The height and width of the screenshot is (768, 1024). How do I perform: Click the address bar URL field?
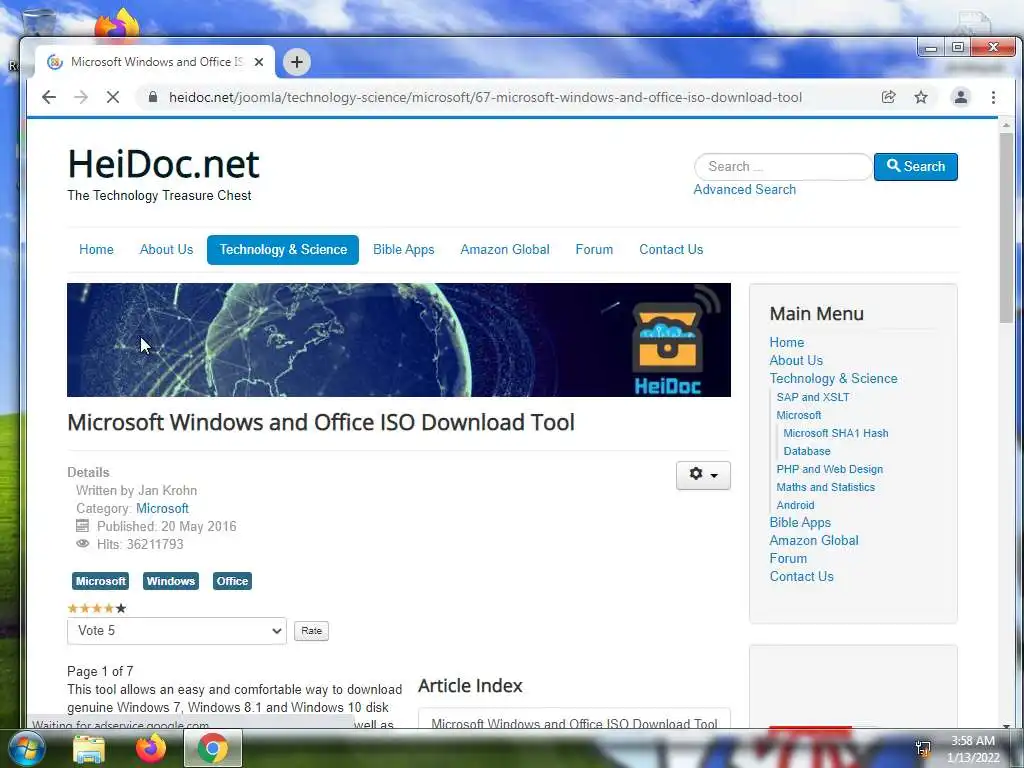tap(485, 97)
